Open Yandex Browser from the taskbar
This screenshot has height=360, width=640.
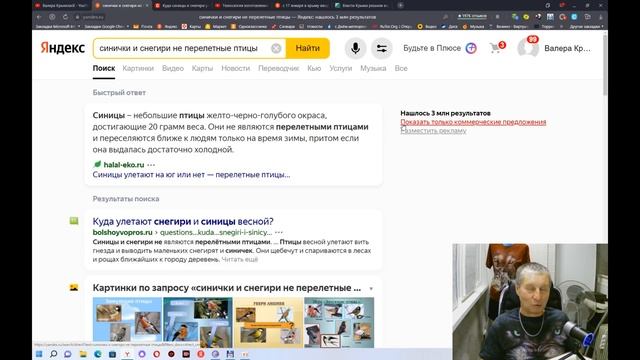point(127,354)
